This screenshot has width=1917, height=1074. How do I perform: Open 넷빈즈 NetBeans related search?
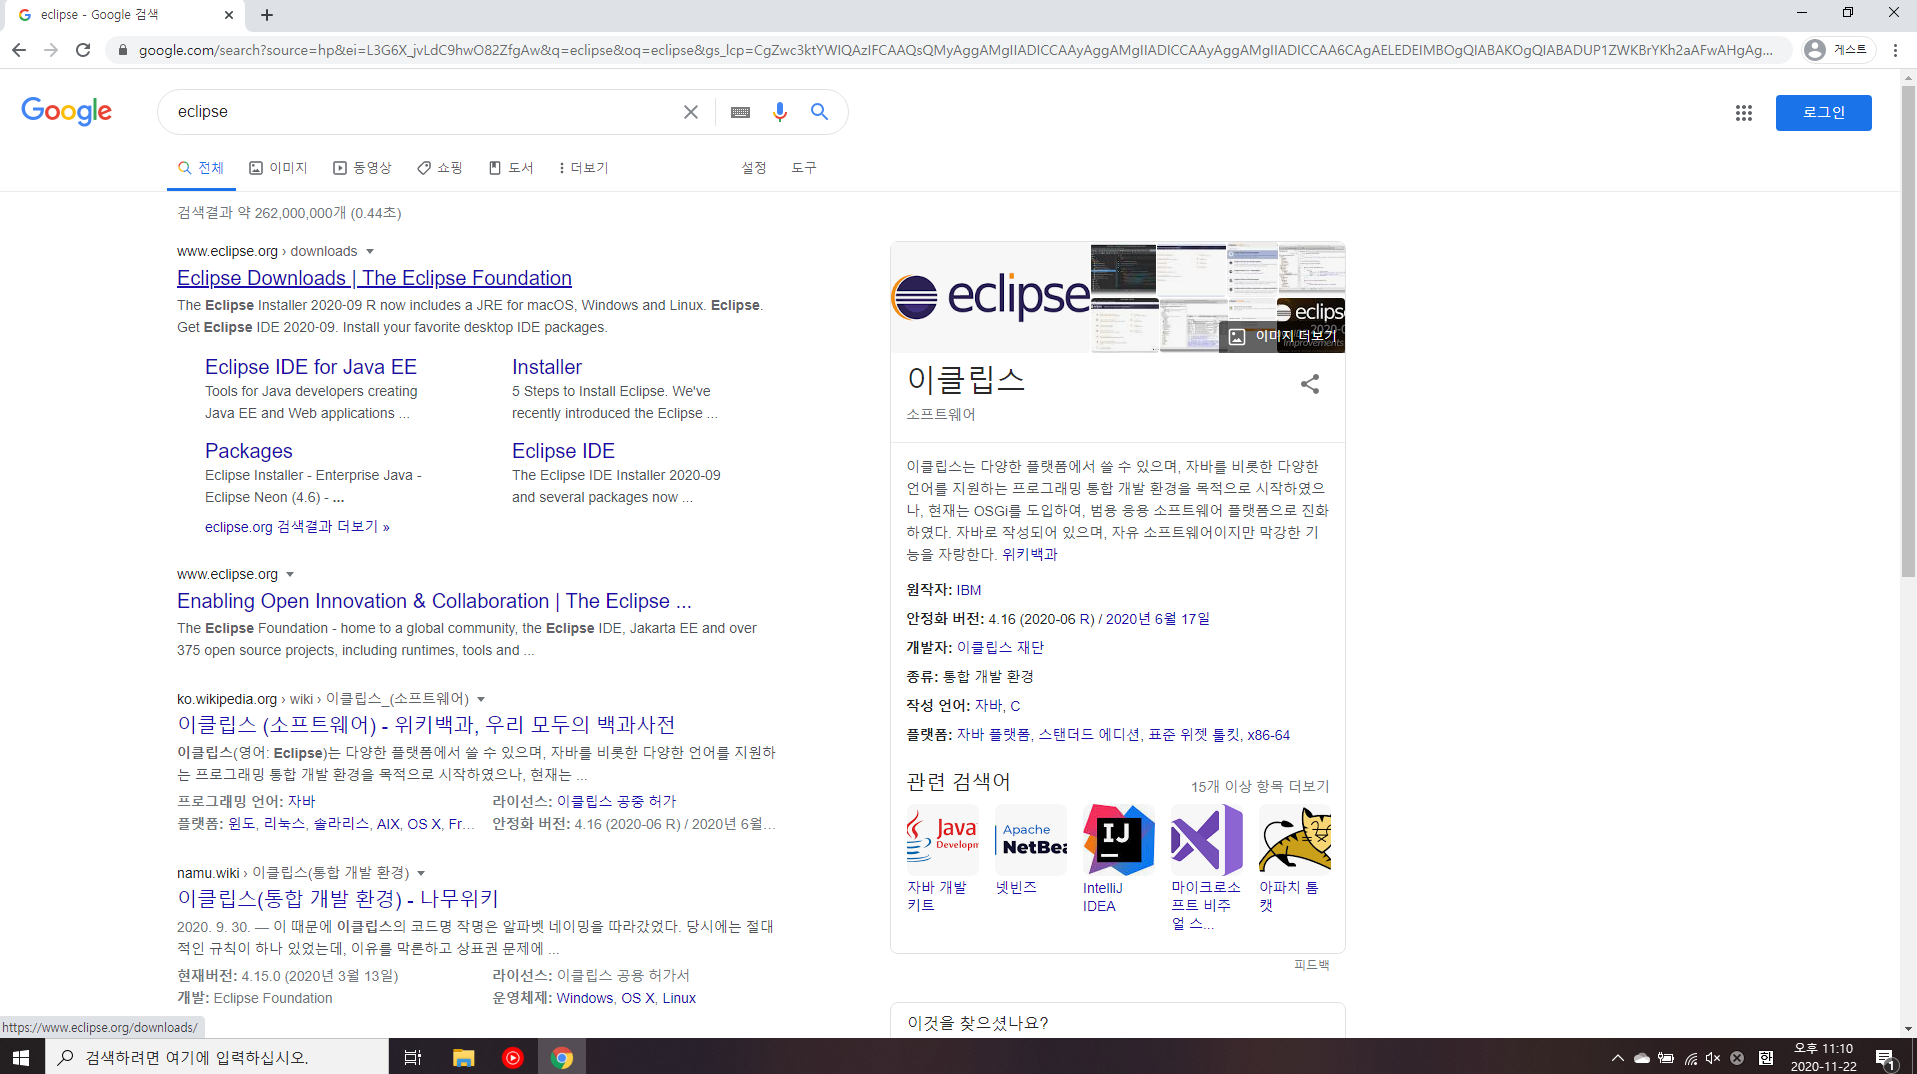[x=1030, y=851]
